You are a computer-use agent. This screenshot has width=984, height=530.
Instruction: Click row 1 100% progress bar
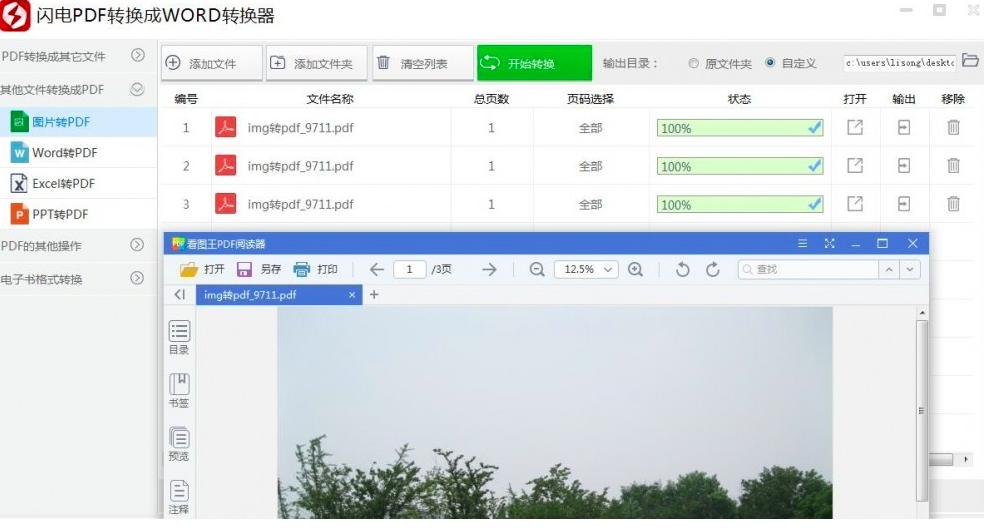pyautogui.click(x=740, y=128)
